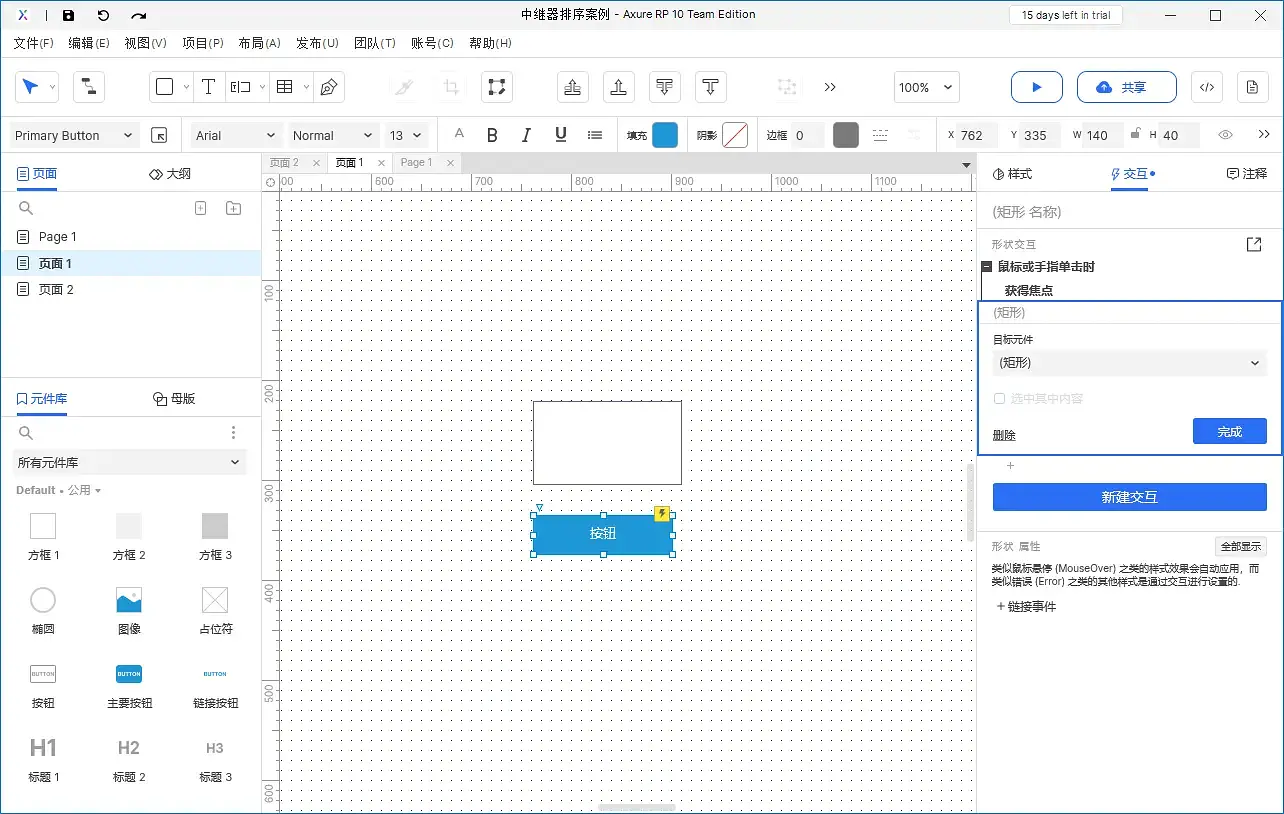The width and height of the screenshot is (1284, 814).
Task: Collapse the 鼠标或手指单击时 event
Action: (987, 267)
